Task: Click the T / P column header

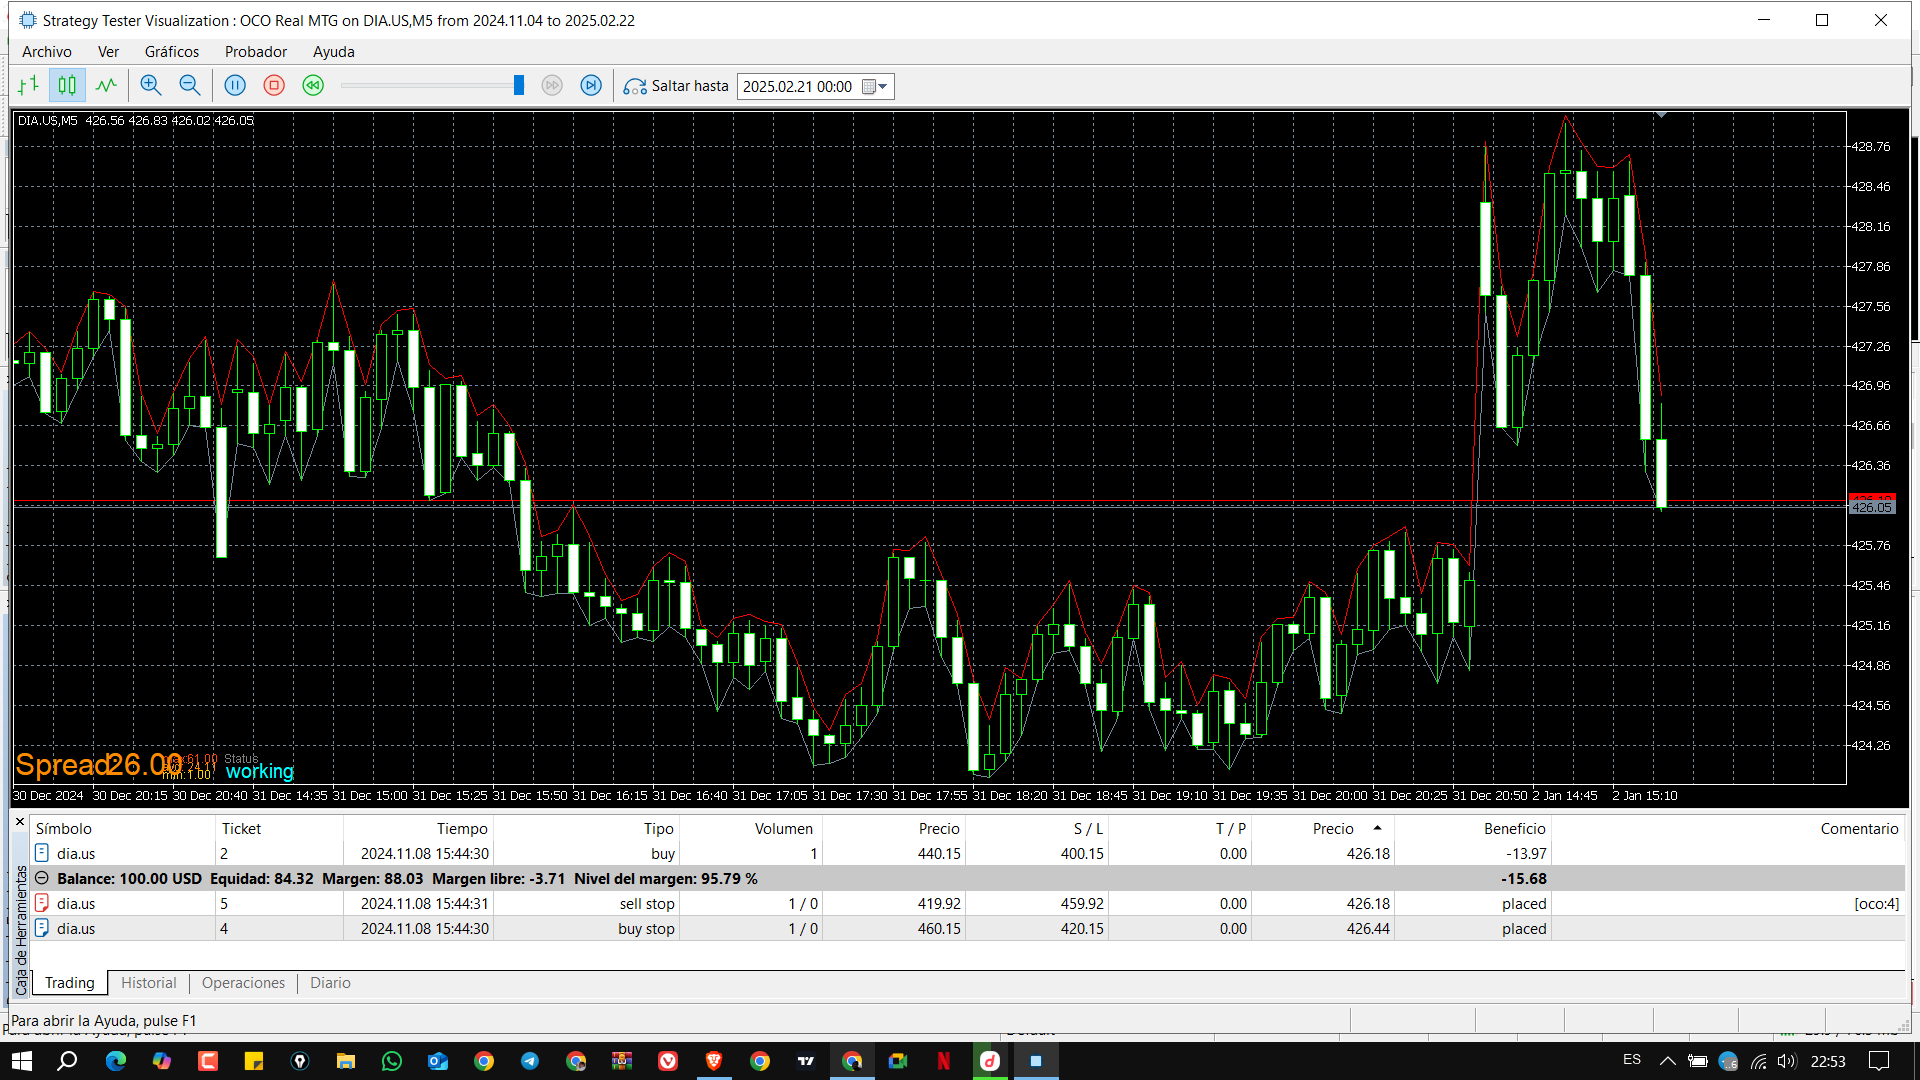Action: coord(1180,828)
